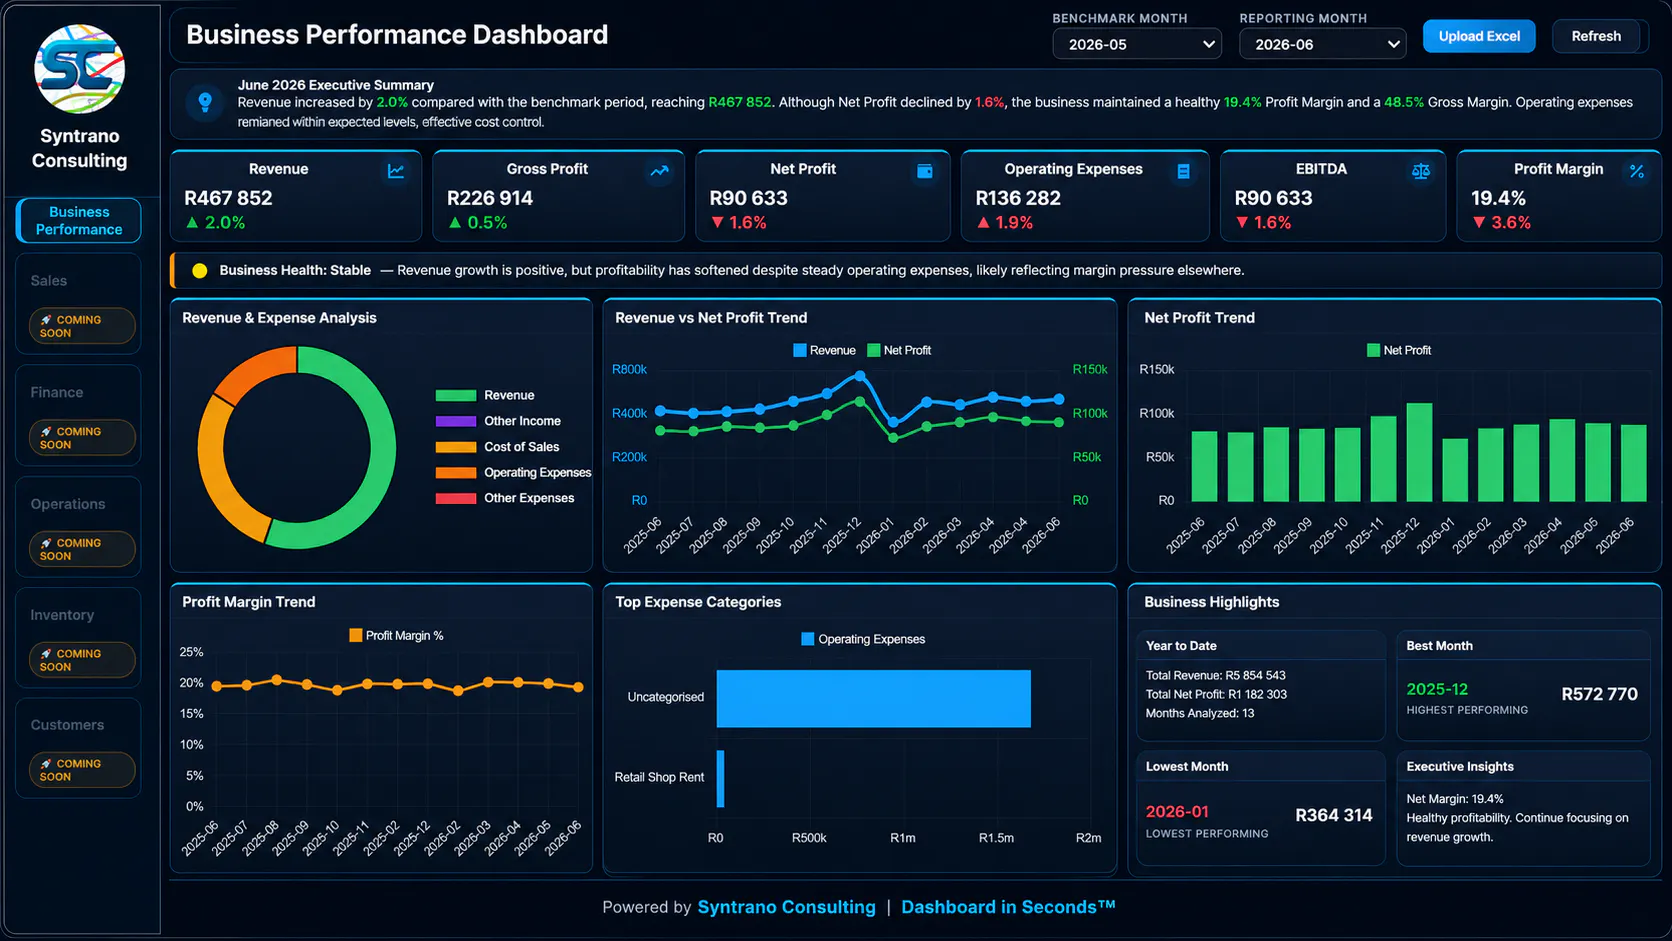Click the EBITDA balance scale icon
This screenshot has height=941, width=1672.
tap(1421, 171)
